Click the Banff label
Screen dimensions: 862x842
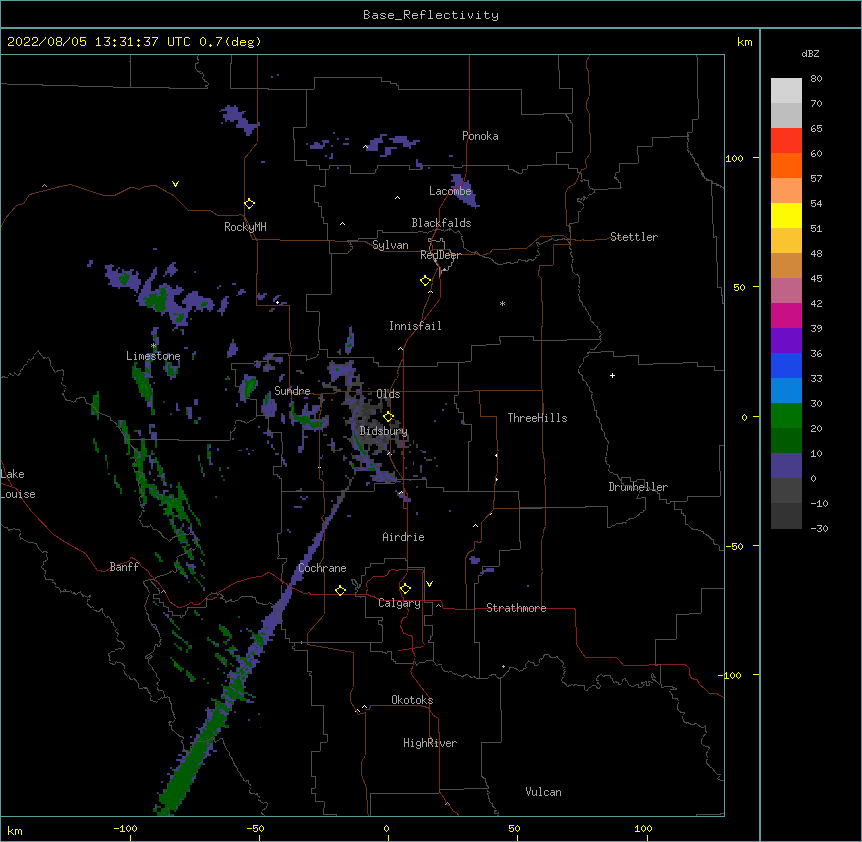tap(124, 567)
